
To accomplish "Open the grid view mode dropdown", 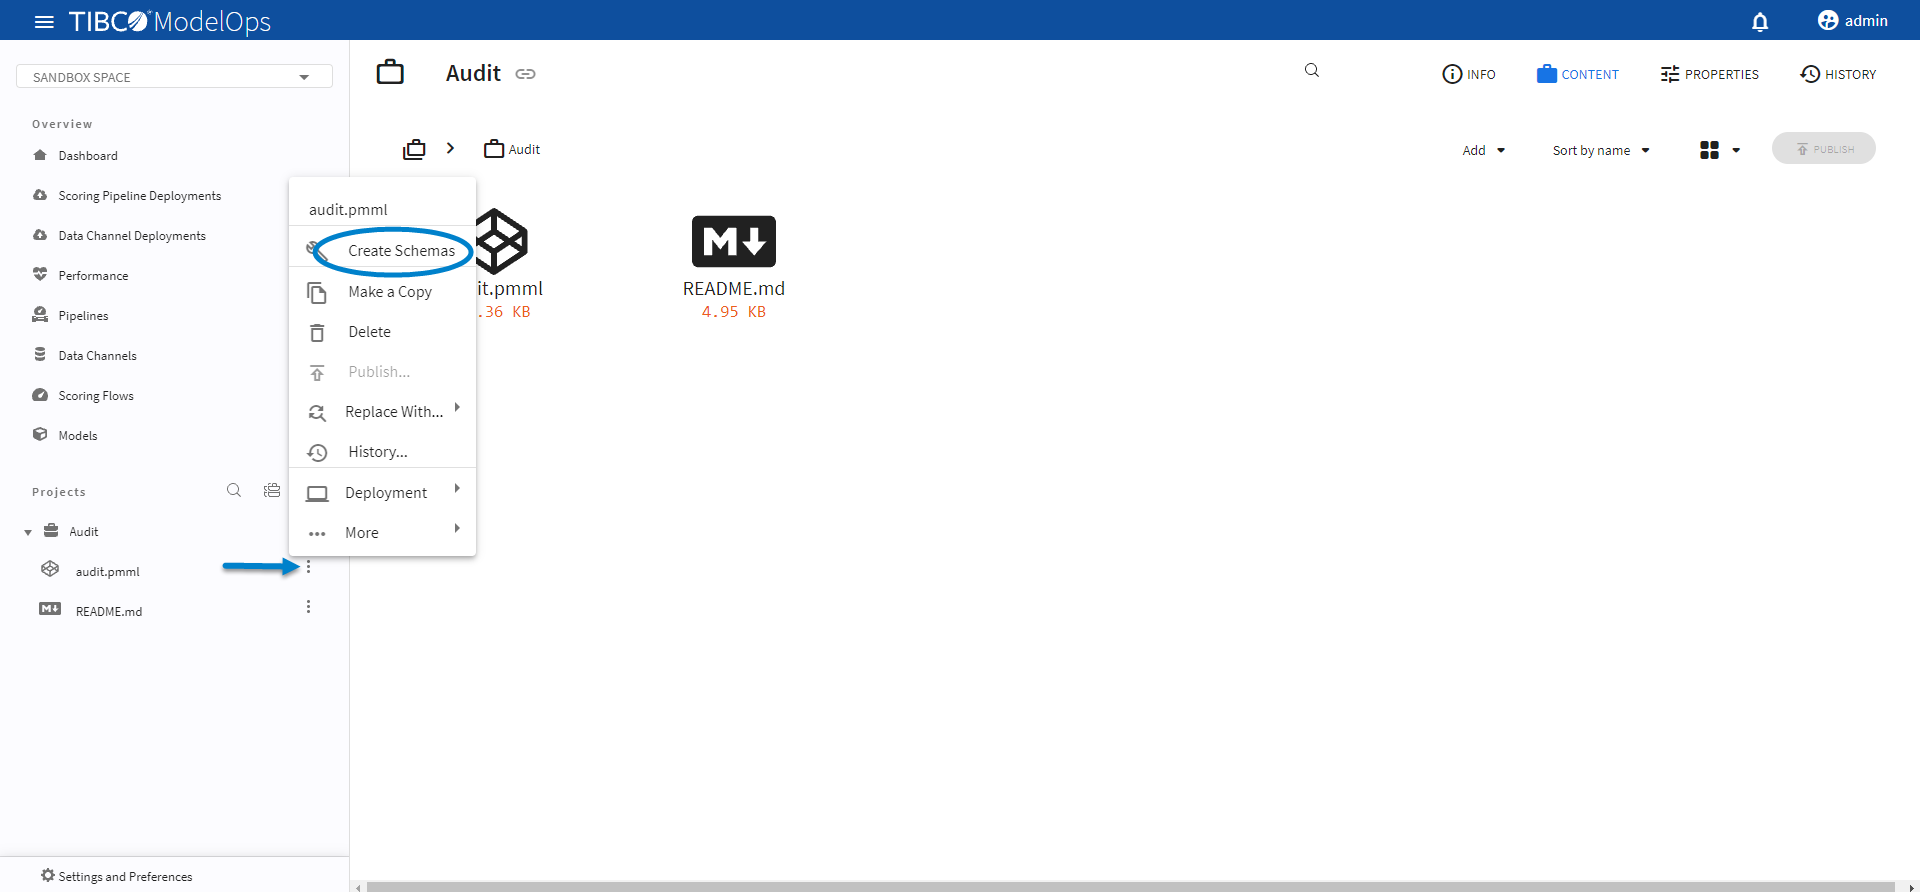I will (x=1720, y=150).
